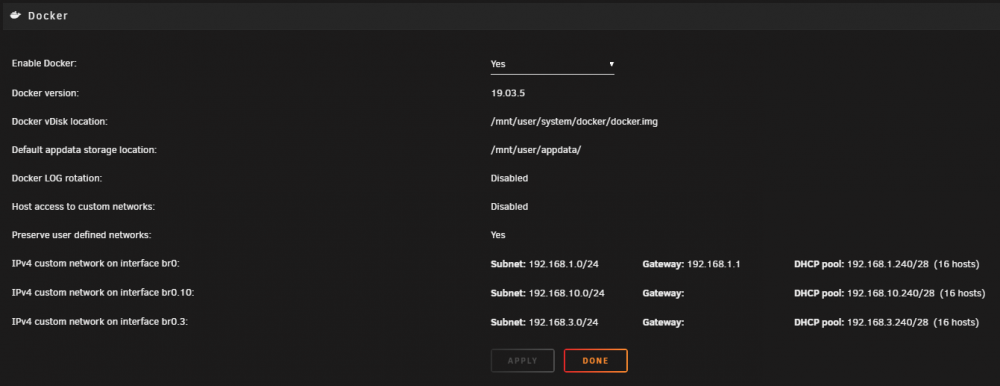Viewport: 1000px width, 386px height.
Task: Click the 'Docker vDisk location:' label
Action: point(59,121)
